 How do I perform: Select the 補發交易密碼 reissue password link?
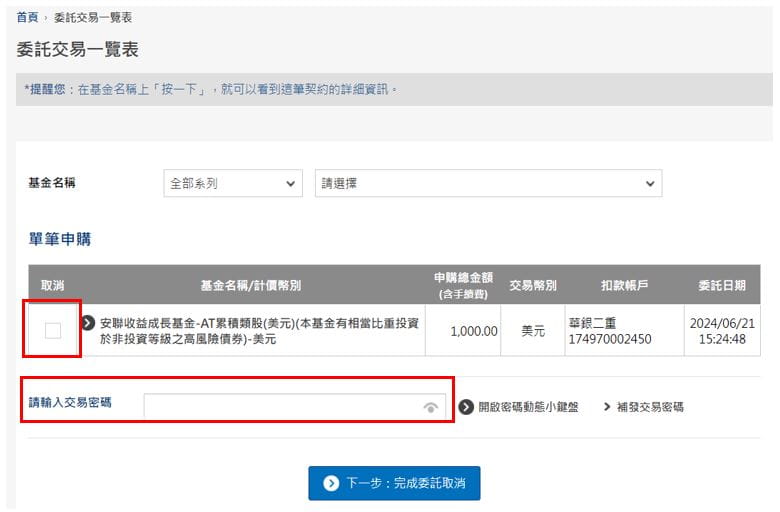(x=651, y=407)
